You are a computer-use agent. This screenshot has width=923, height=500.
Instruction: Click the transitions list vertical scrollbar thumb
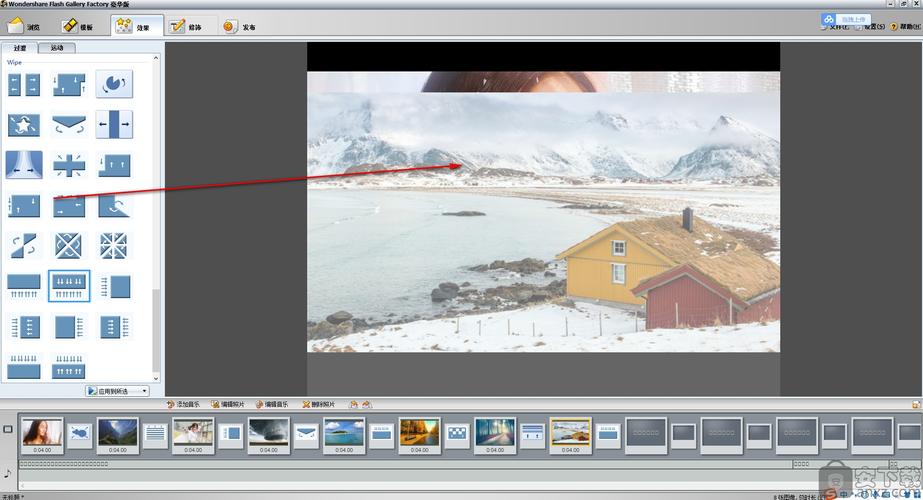[156, 330]
